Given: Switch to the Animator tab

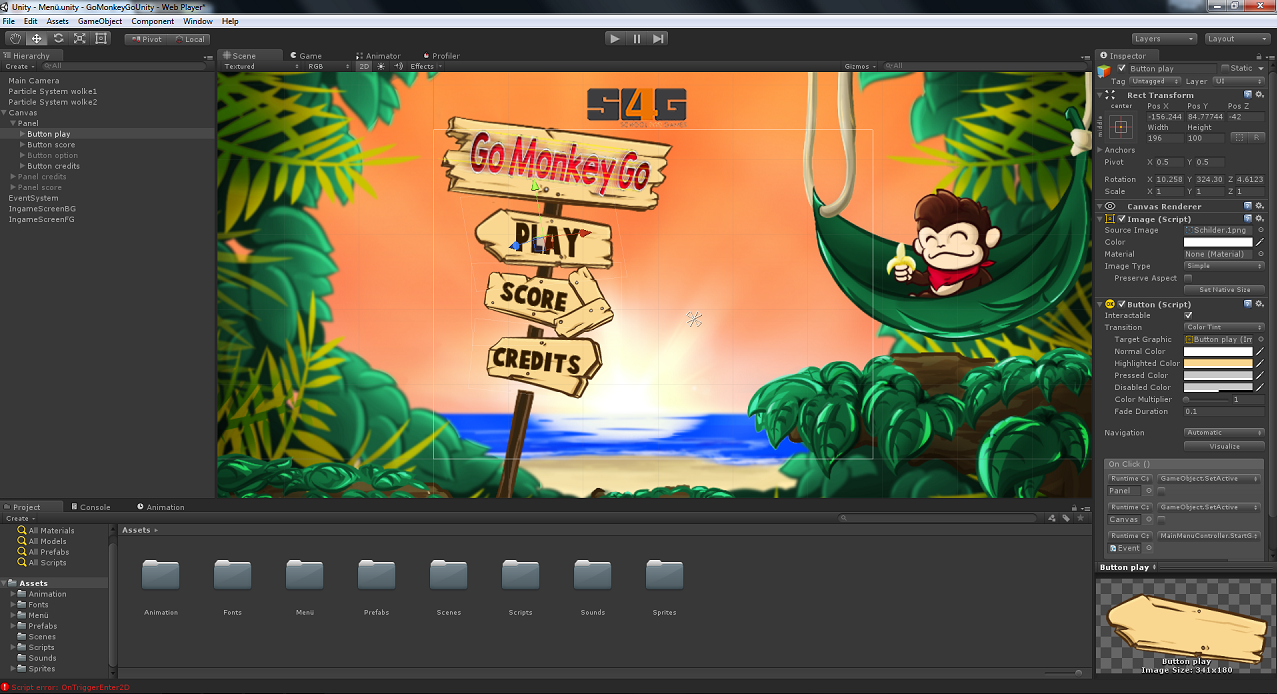Looking at the screenshot, I should [x=378, y=56].
